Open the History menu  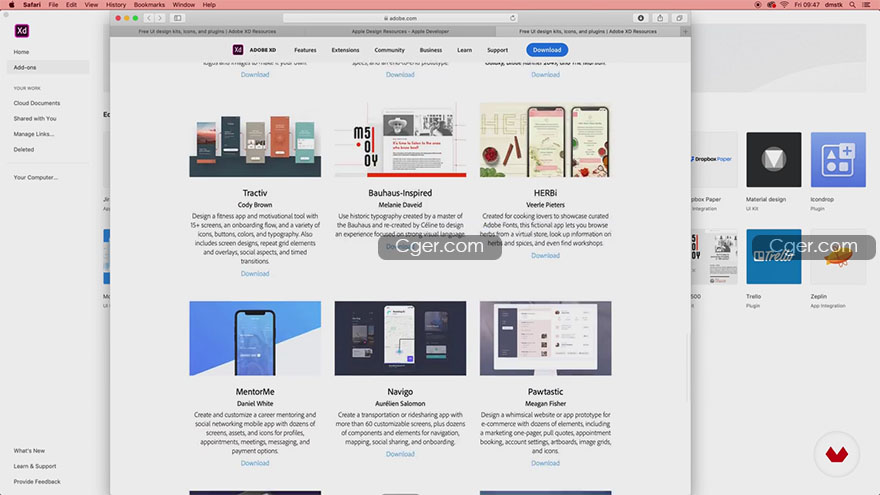(116, 4)
